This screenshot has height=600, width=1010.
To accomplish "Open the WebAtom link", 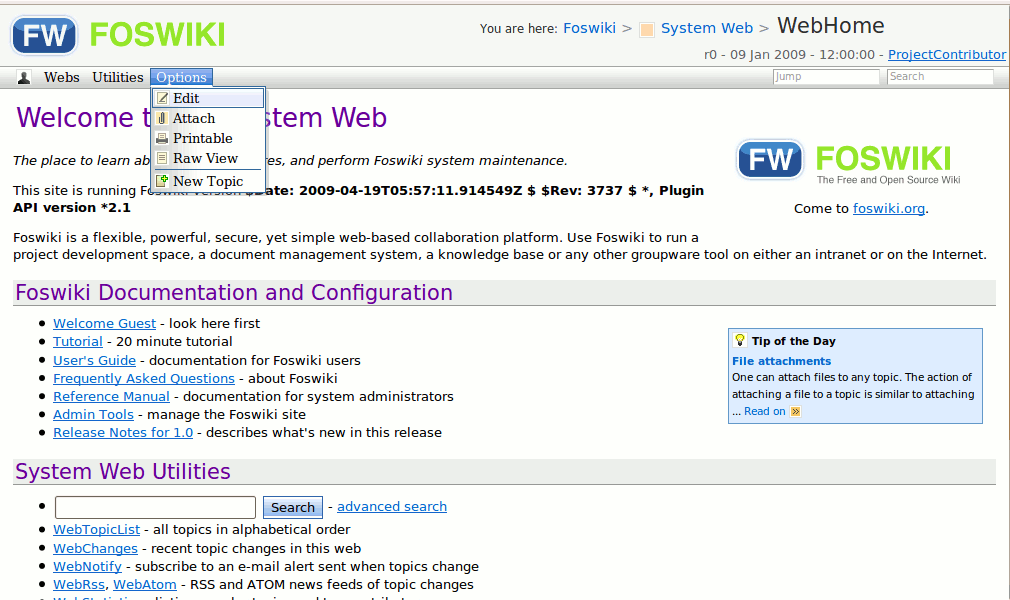I will coord(145,585).
